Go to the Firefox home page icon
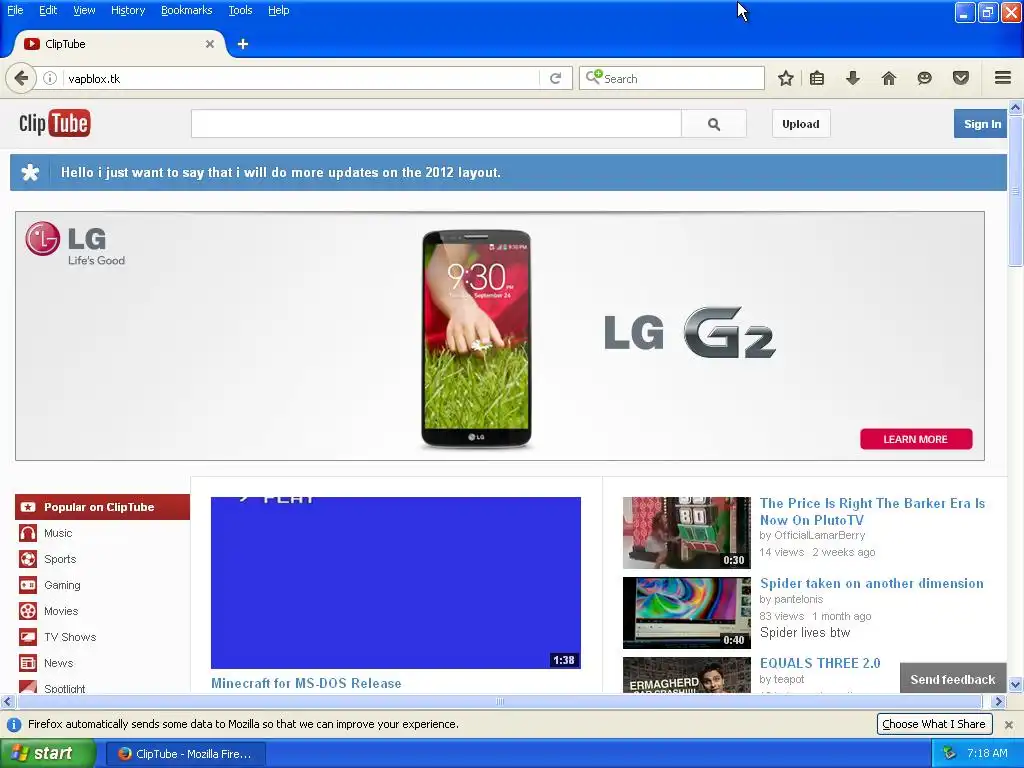Image resolution: width=1024 pixels, height=768 pixels. tap(888, 78)
